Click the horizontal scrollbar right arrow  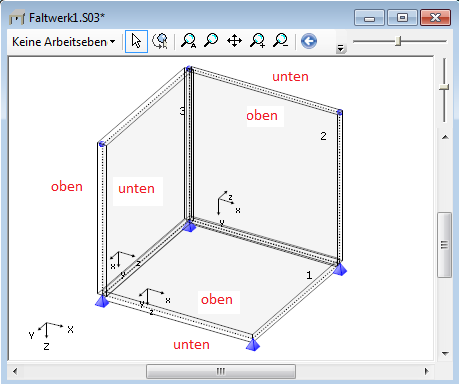click(x=427, y=371)
